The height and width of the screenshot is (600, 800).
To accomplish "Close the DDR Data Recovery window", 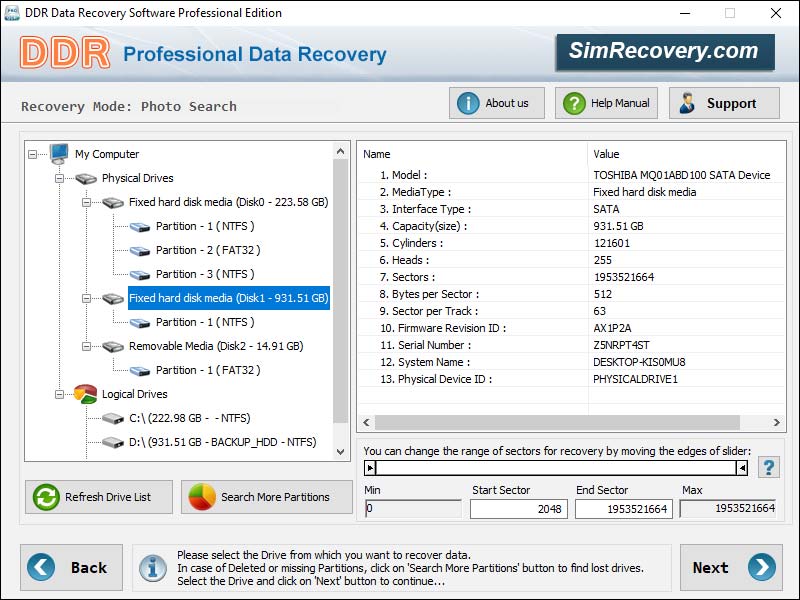I will 776,13.
